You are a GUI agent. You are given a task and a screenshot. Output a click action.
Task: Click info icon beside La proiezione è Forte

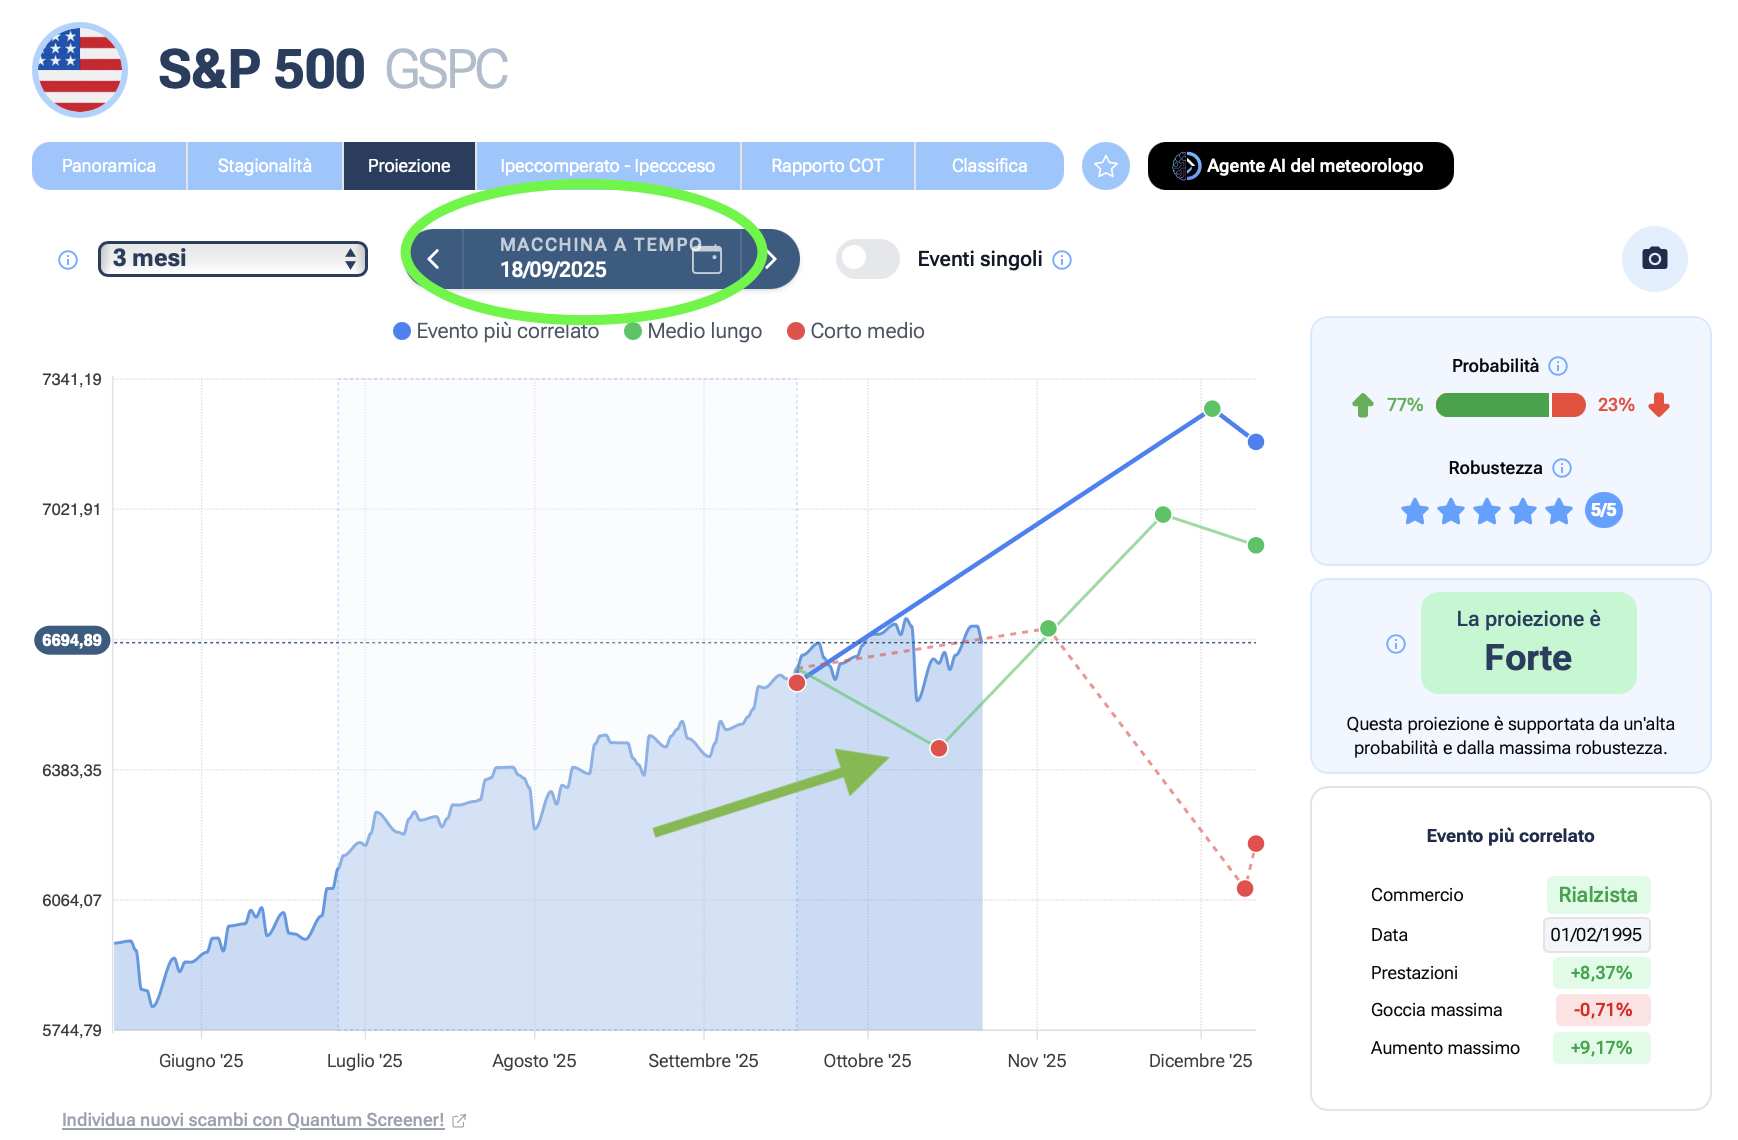(x=1396, y=644)
